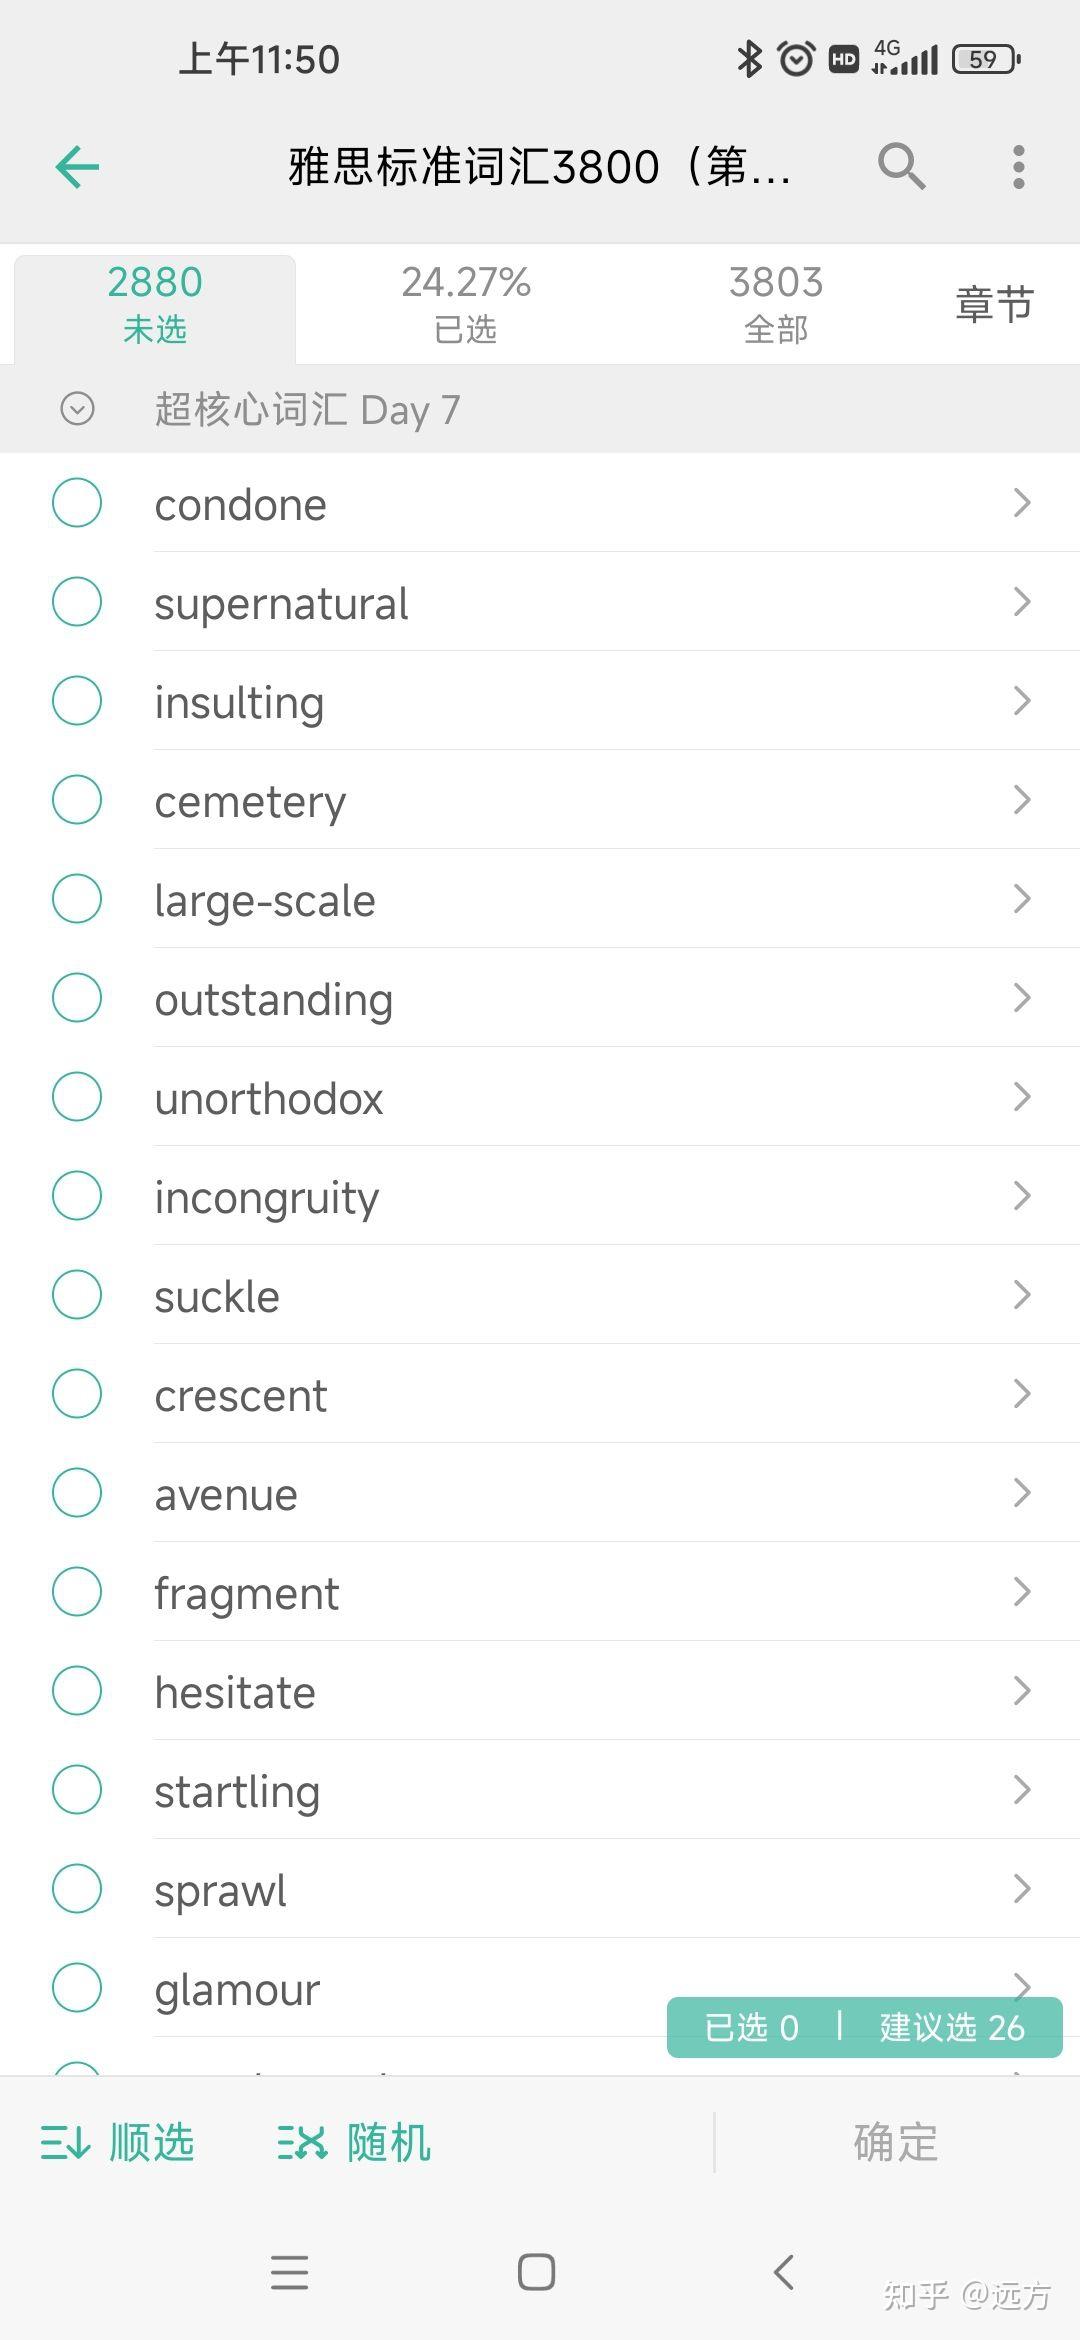Switch to the 已选 24.27% tab
The image size is (1080, 2340).
click(x=466, y=304)
